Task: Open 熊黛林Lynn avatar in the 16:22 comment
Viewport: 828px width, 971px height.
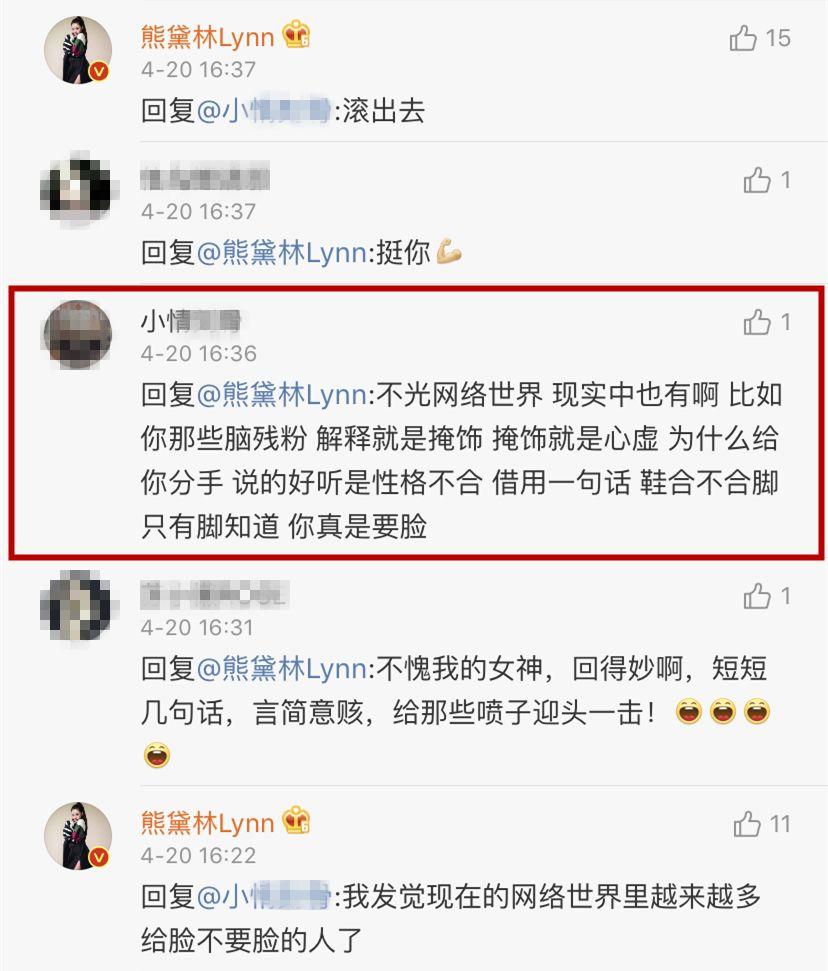Action: (78, 836)
